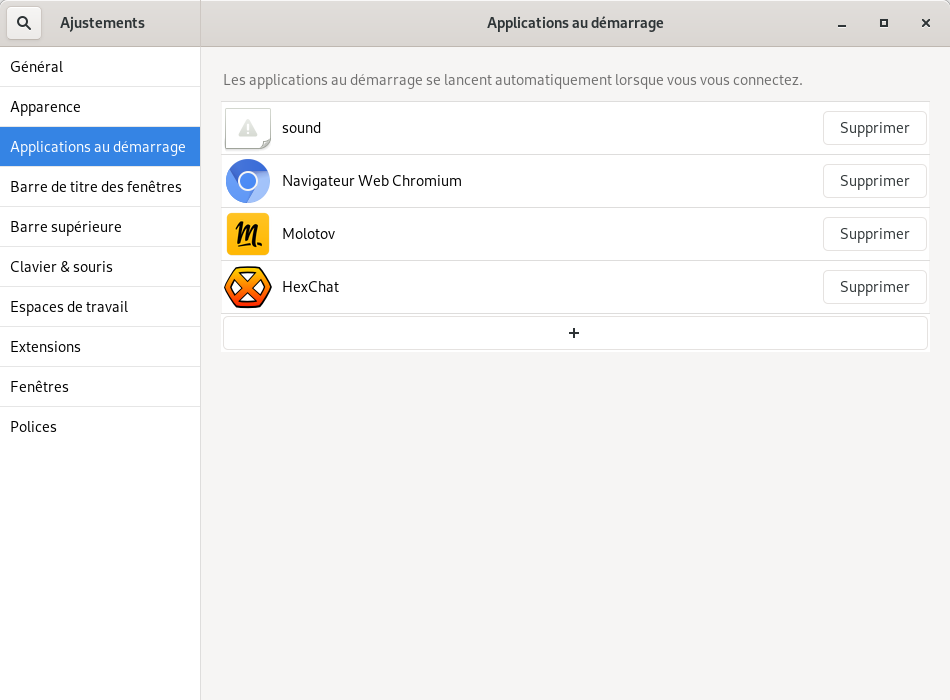Go to Barre supérieure settings
Screen dimensions: 950x700
click(100, 227)
